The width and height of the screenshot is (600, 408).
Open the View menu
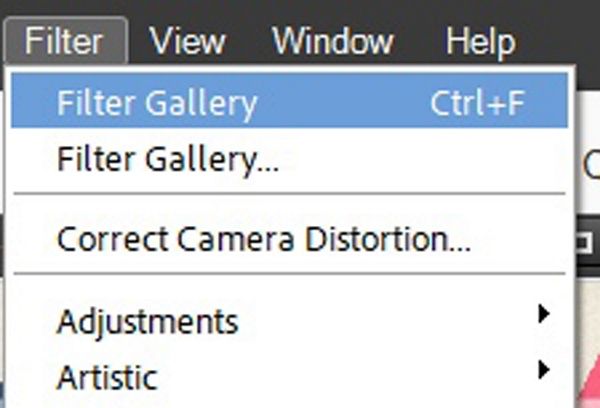190,41
